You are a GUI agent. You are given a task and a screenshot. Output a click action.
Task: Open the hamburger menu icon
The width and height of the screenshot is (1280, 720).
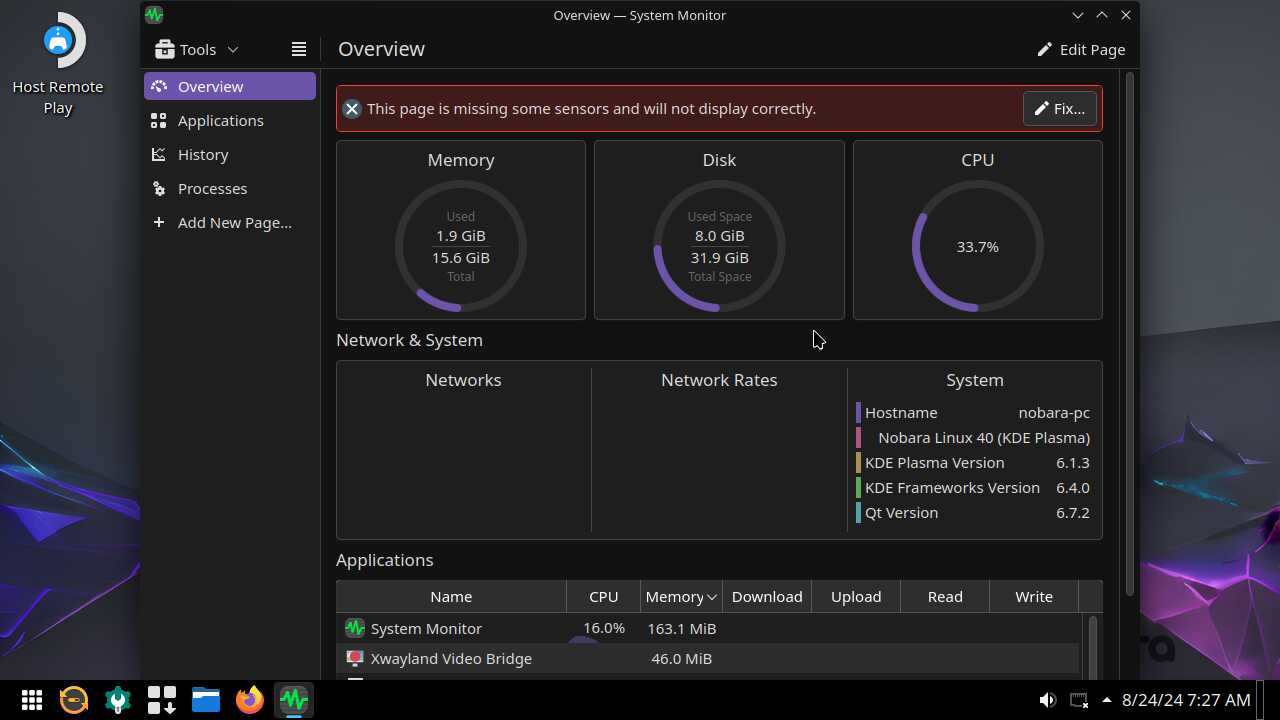(298, 49)
